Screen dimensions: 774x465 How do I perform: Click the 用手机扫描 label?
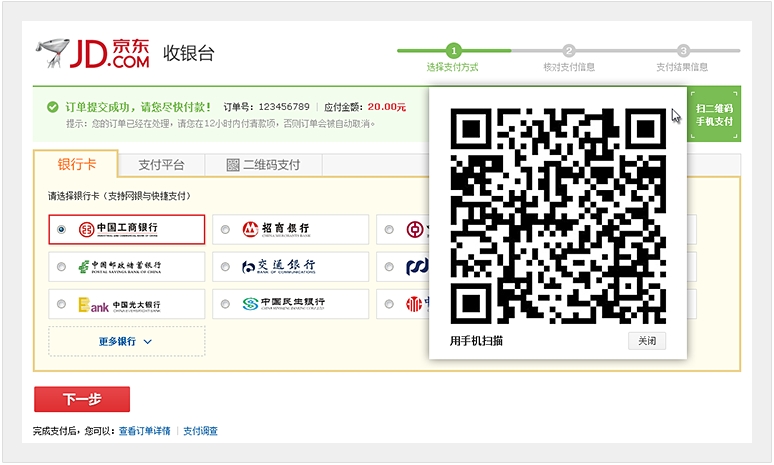tap(476, 341)
